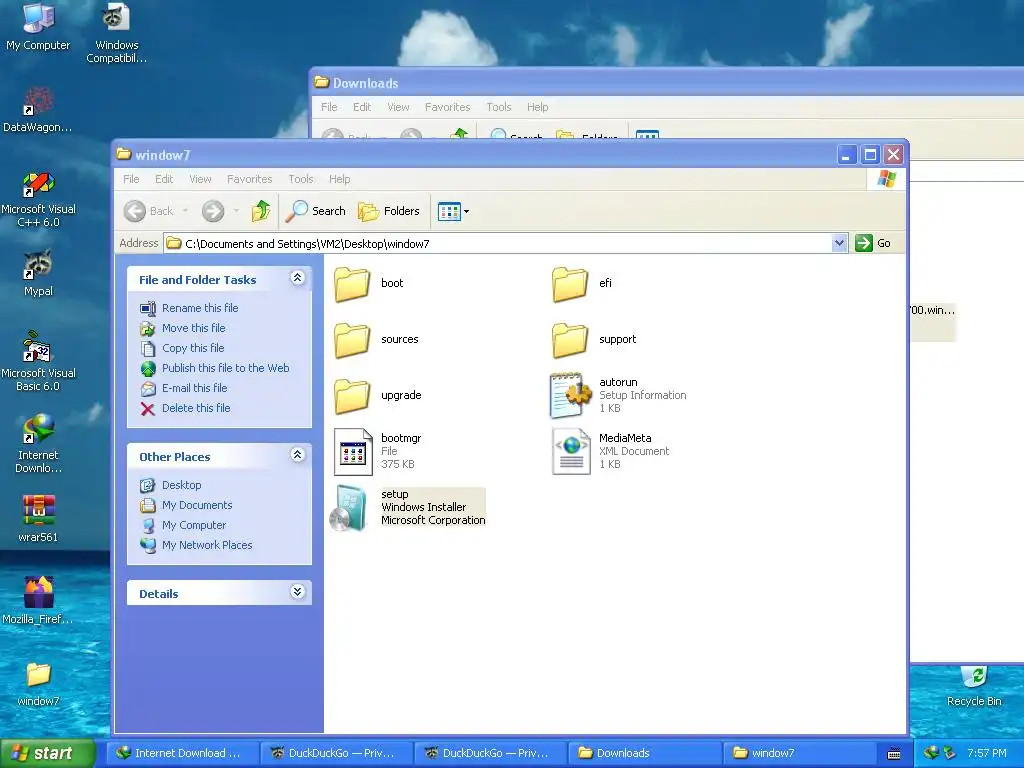Image resolution: width=1024 pixels, height=768 pixels.
Task: Select the autorun setup information file icon
Action: tap(569, 395)
